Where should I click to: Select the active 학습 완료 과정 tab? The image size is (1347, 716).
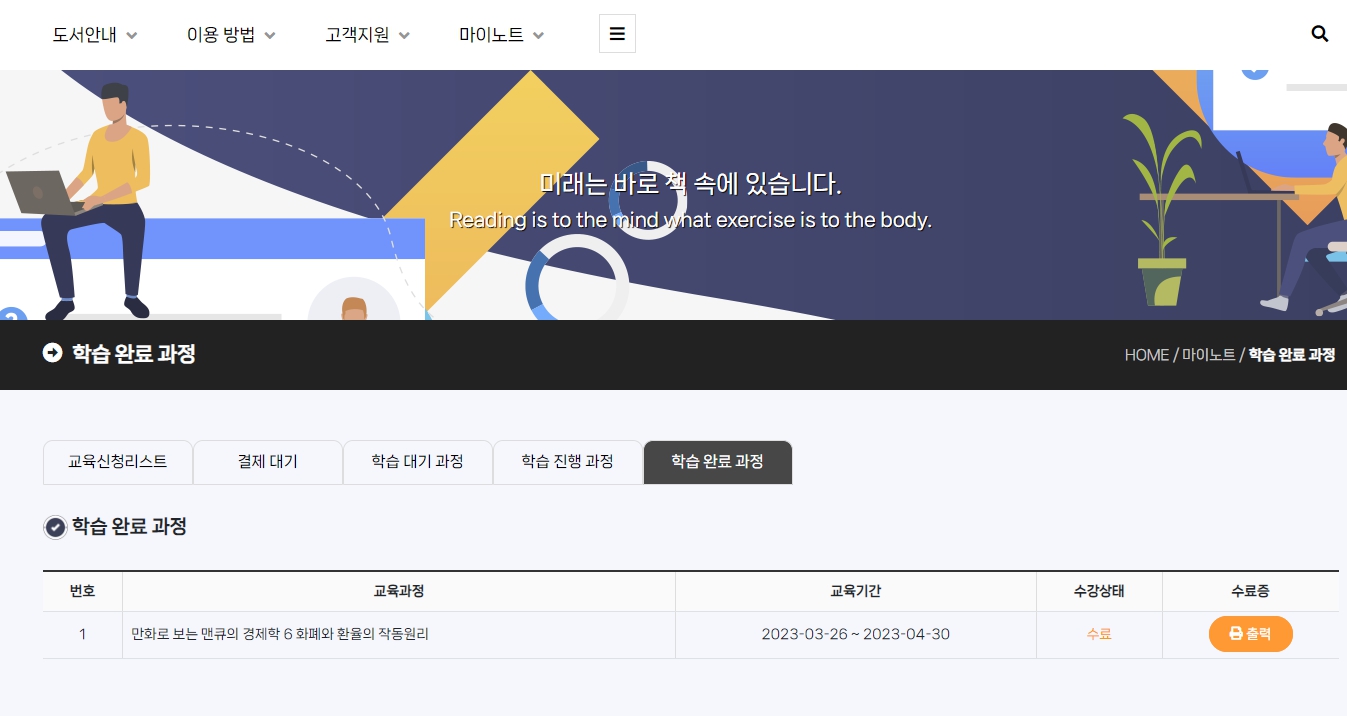coord(717,462)
